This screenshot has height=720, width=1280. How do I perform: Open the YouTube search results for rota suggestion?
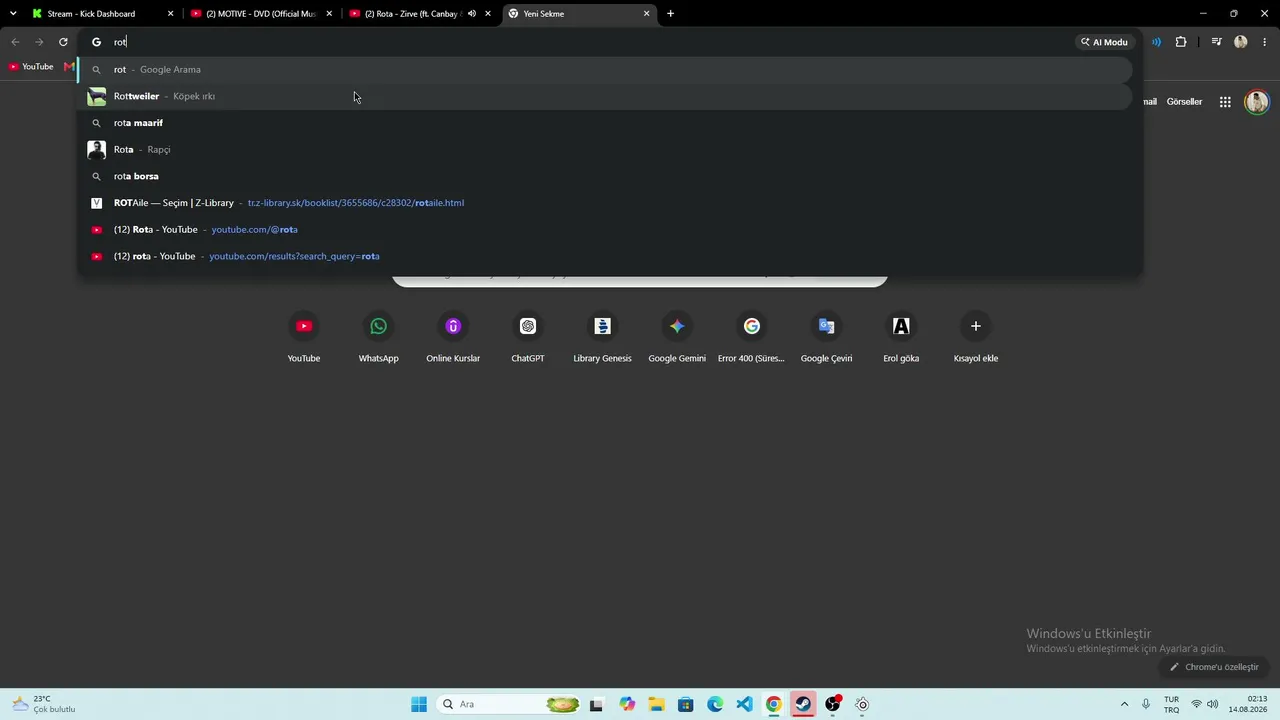click(x=605, y=256)
